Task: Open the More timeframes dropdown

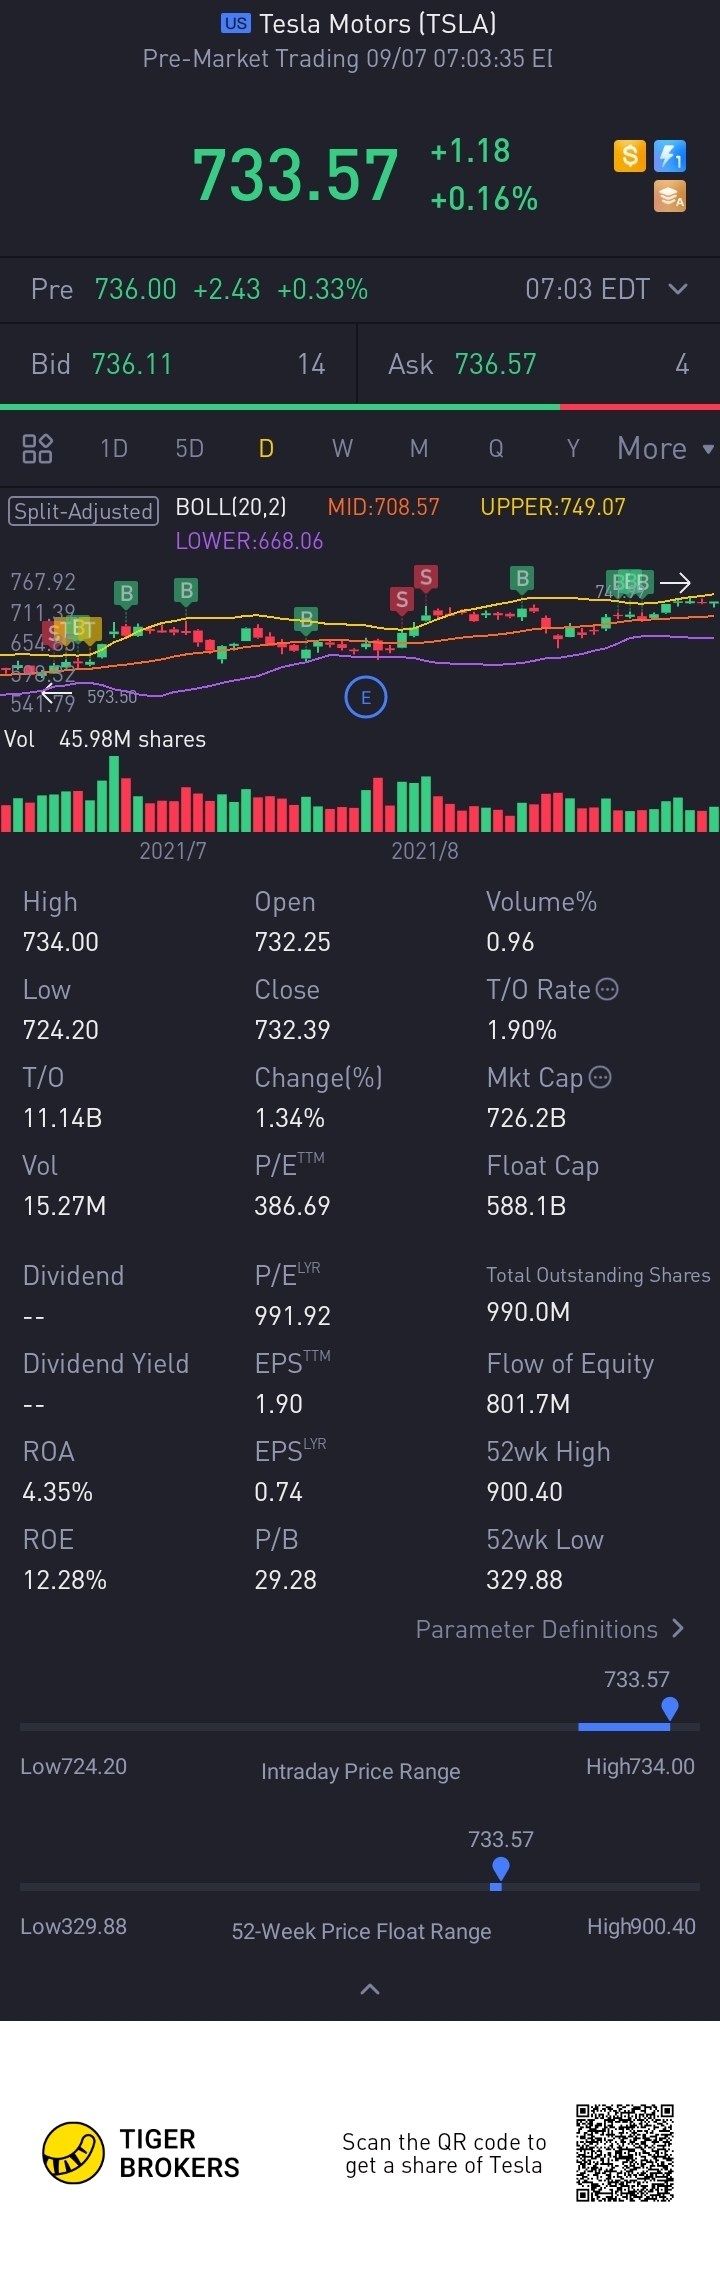Action: point(665,448)
